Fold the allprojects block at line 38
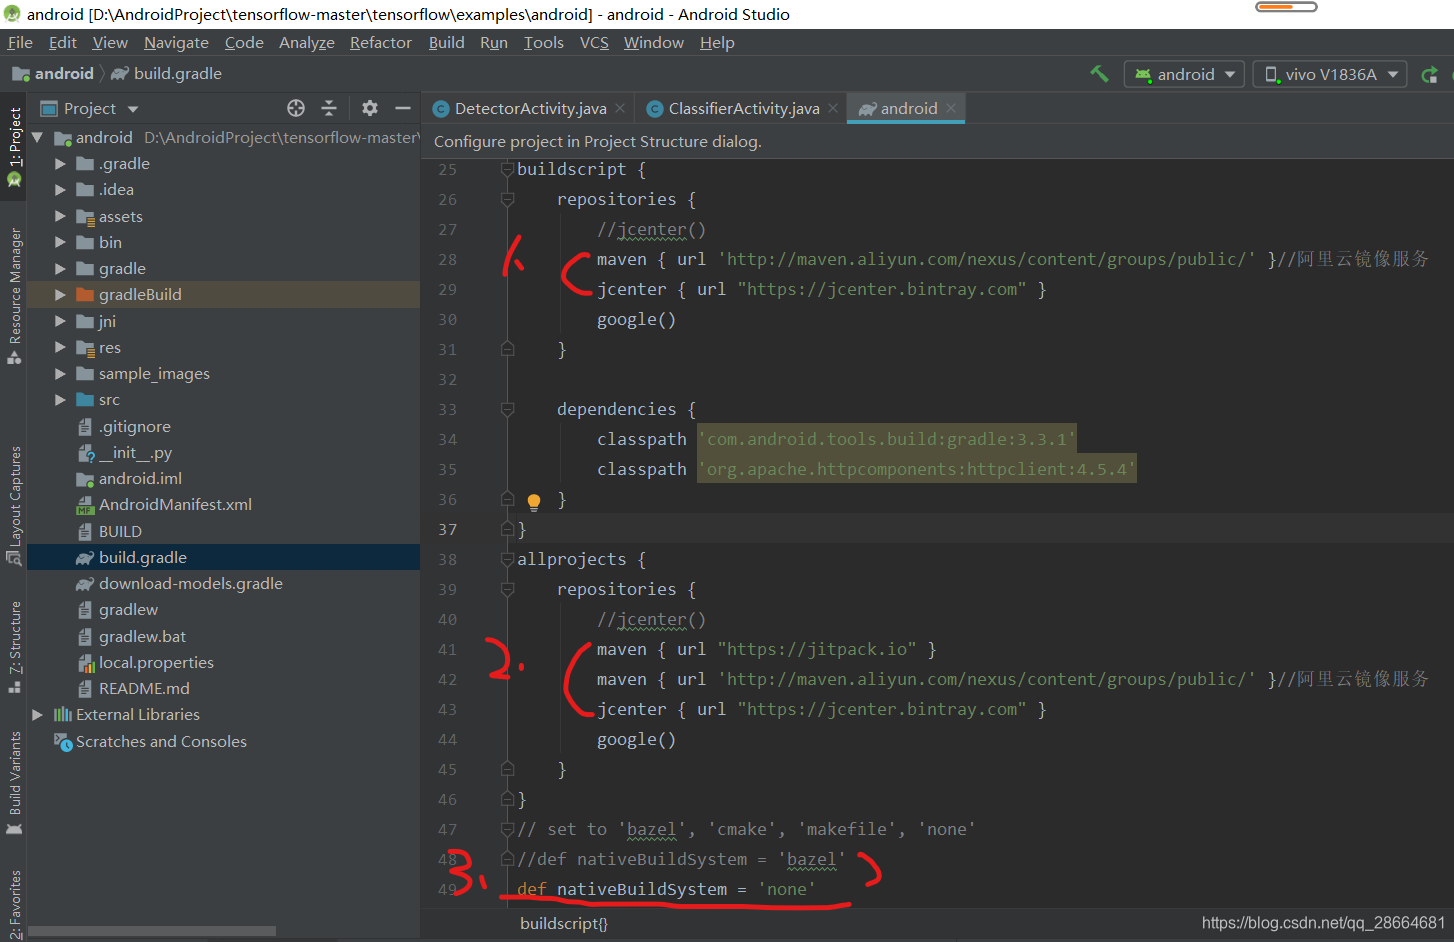Image resolution: width=1454 pixels, height=942 pixels. click(507, 560)
